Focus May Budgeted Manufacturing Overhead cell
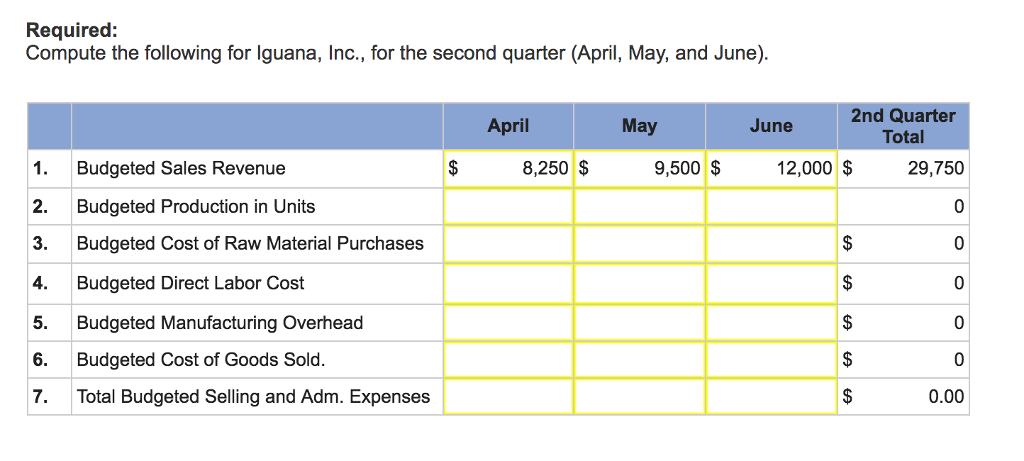The image size is (1024, 461). point(639,323)
